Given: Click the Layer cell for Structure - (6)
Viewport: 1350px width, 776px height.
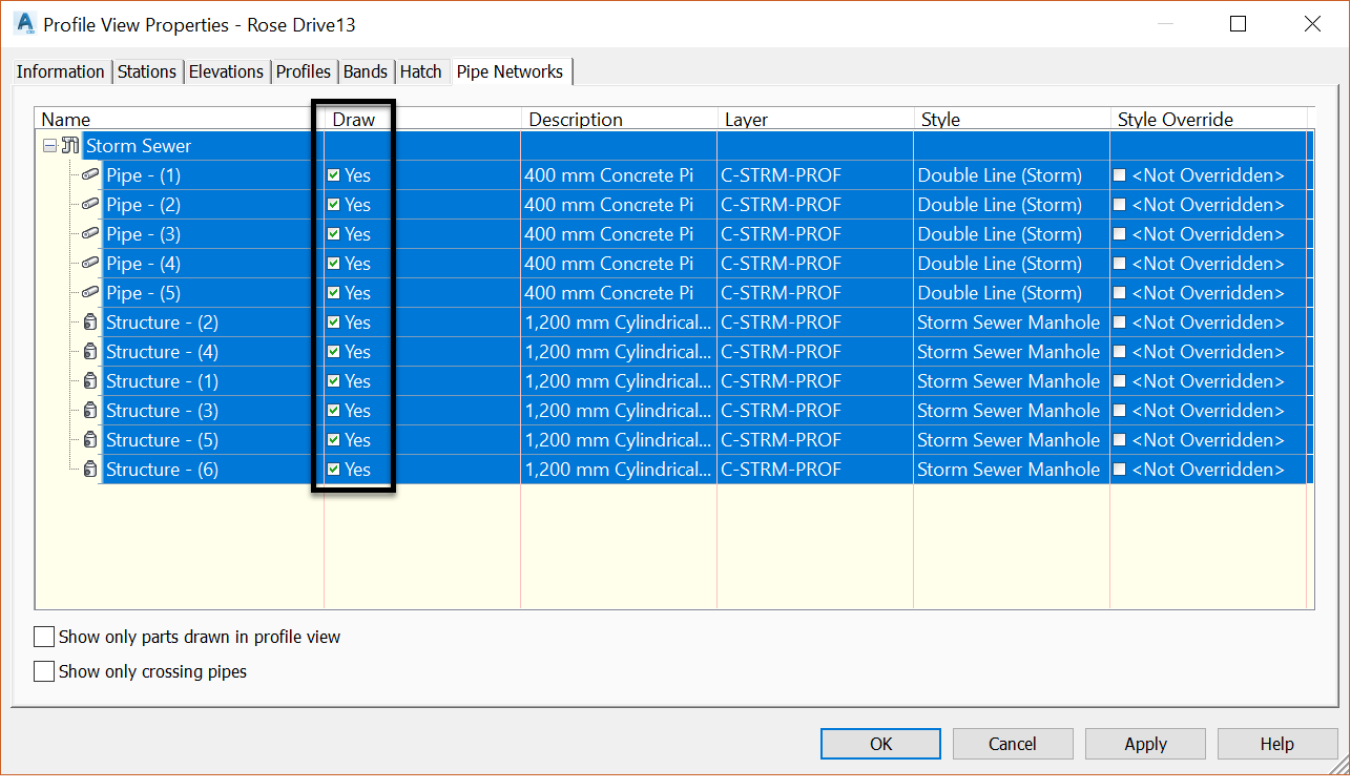Looking at the screenshot, I should pyautogui.click(x=815, y=469).
